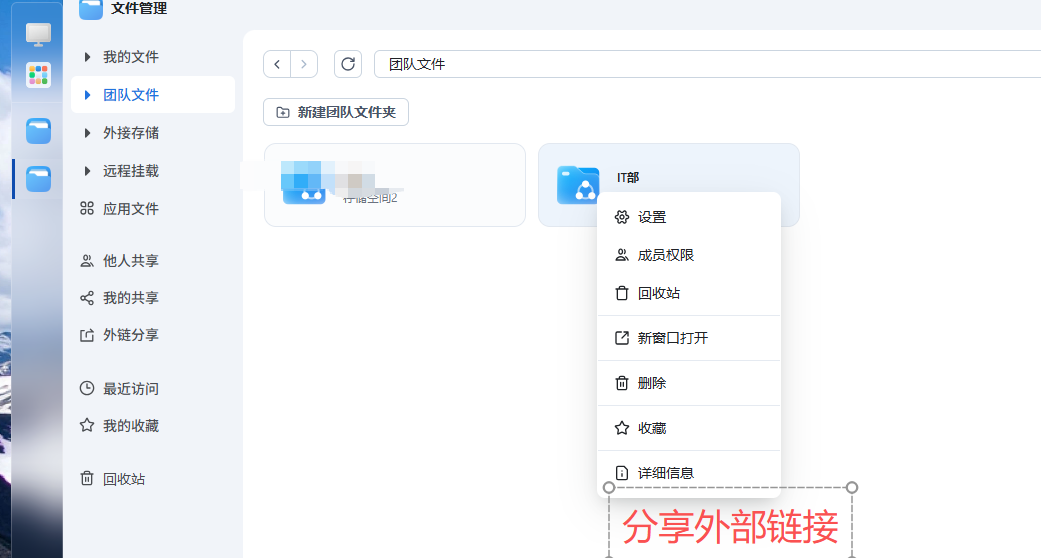Open 我的共享 in the sidebar
The width and height of the screenshot is (1041, 558).
[131, 298]
